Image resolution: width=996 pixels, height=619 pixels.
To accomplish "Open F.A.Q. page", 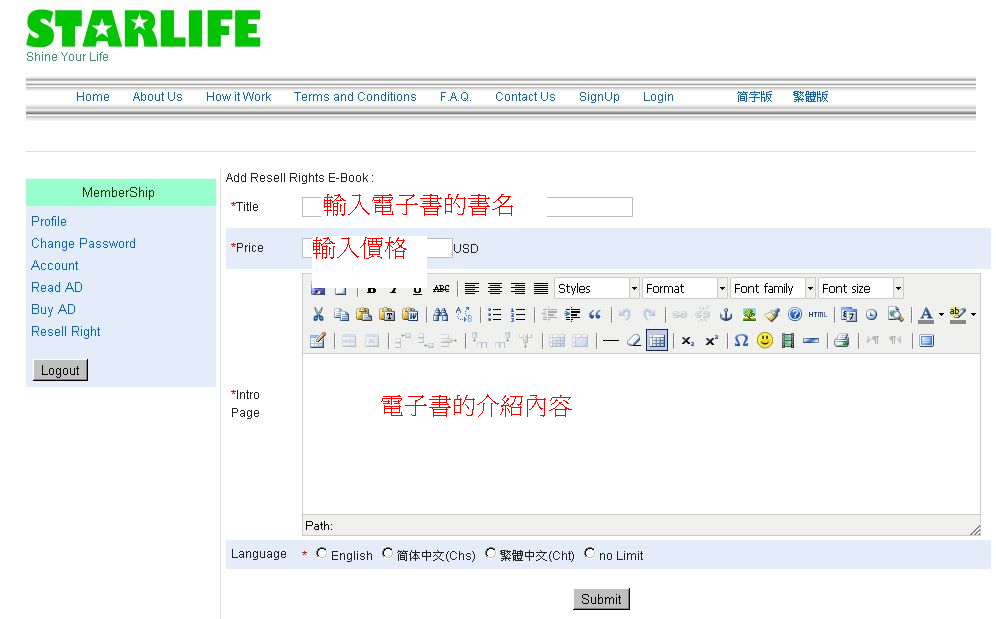I will 455,97.
